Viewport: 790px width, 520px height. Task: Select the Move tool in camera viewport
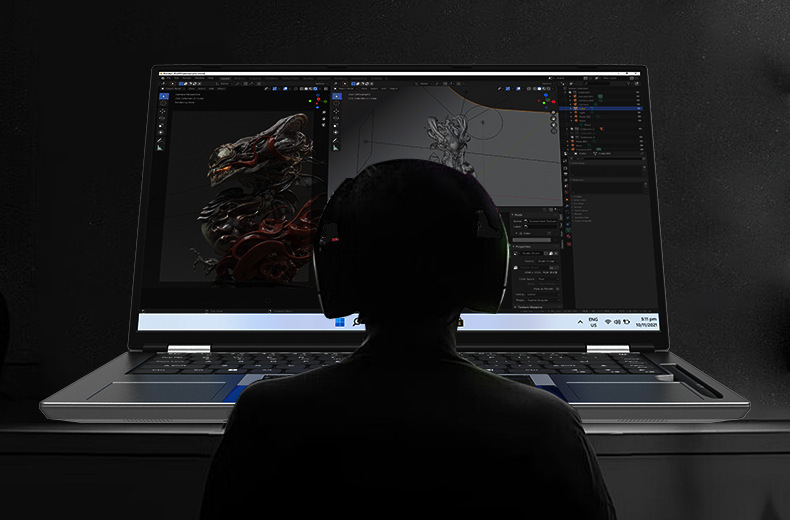pyautogui.click(x=162, y=111)
